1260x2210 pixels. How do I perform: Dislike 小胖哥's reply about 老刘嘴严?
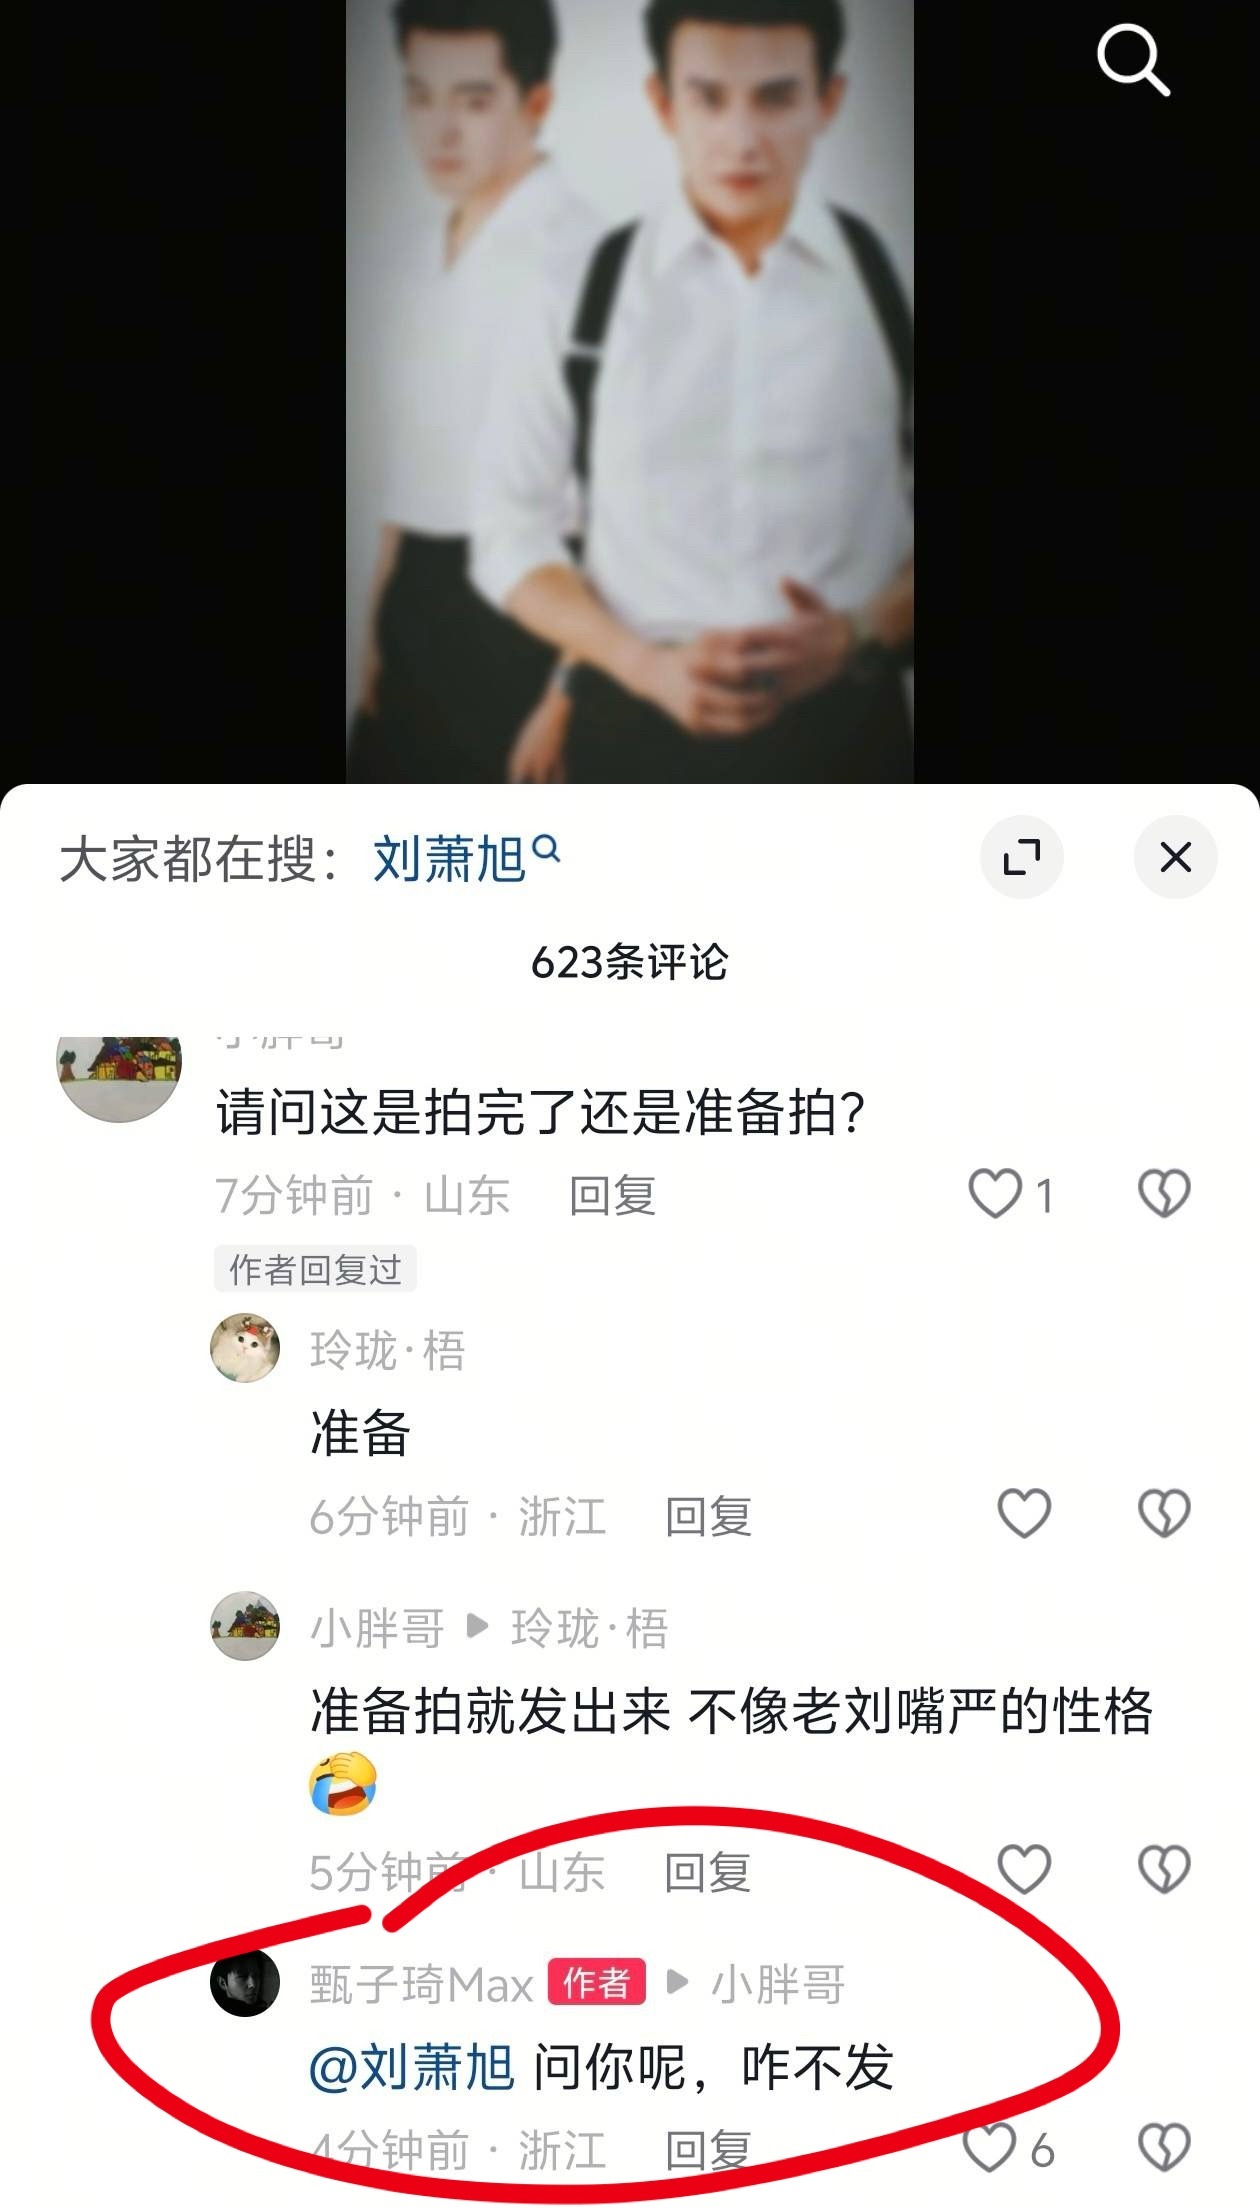1165,1870
